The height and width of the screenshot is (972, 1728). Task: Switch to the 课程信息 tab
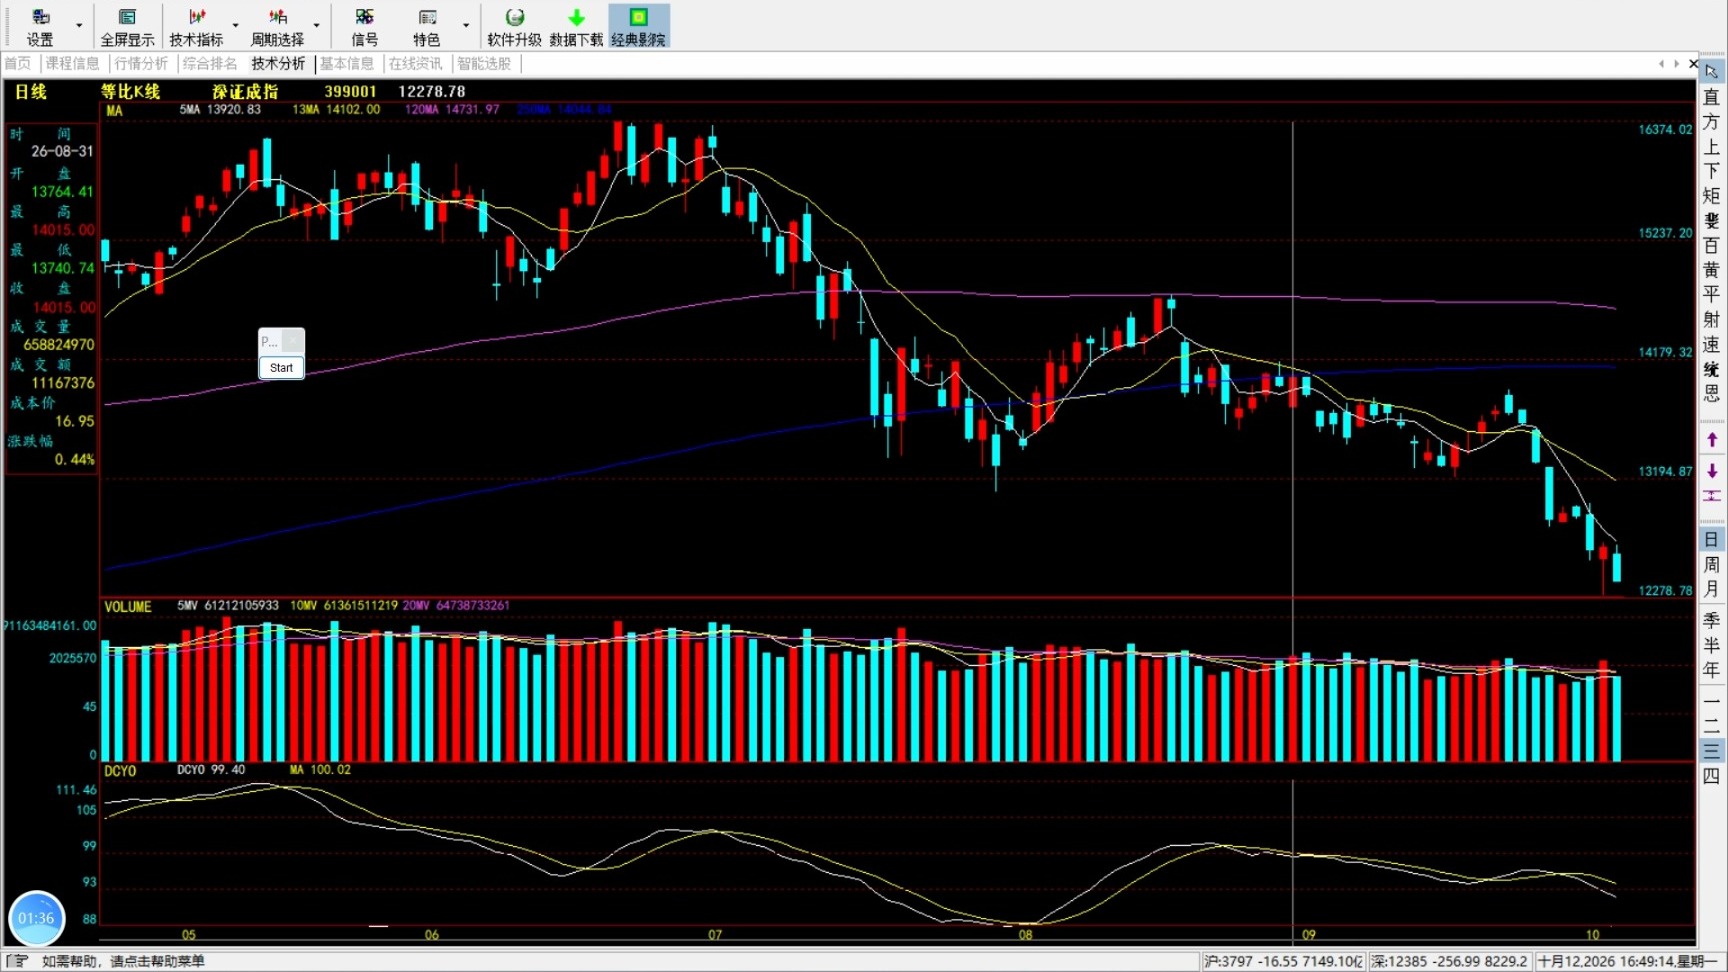pyautogui.click(x=72, y=63)
